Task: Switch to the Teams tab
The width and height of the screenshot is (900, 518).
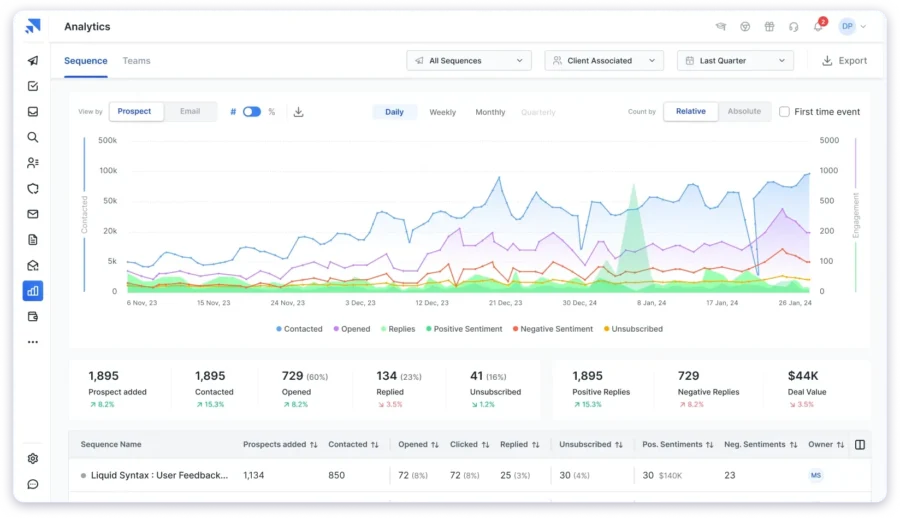Action: [136, 61]
